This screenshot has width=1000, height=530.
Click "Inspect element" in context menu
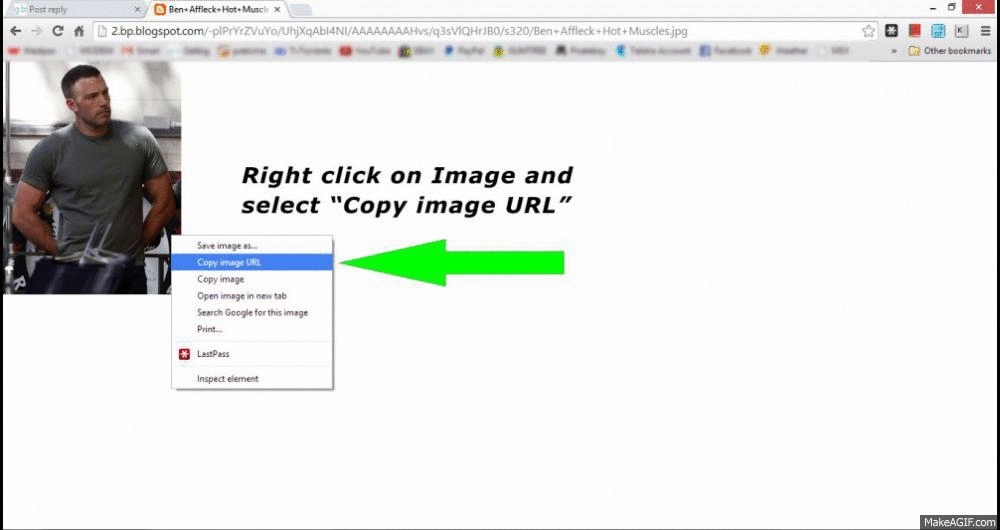pos(228,378)
